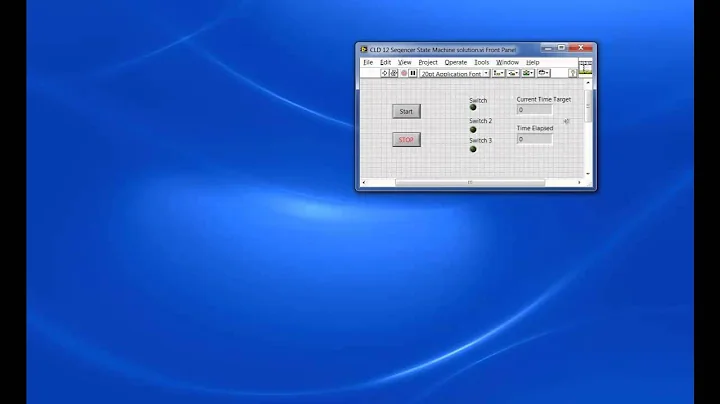Click the vertical scrollbar up arrow

point(588,83)
